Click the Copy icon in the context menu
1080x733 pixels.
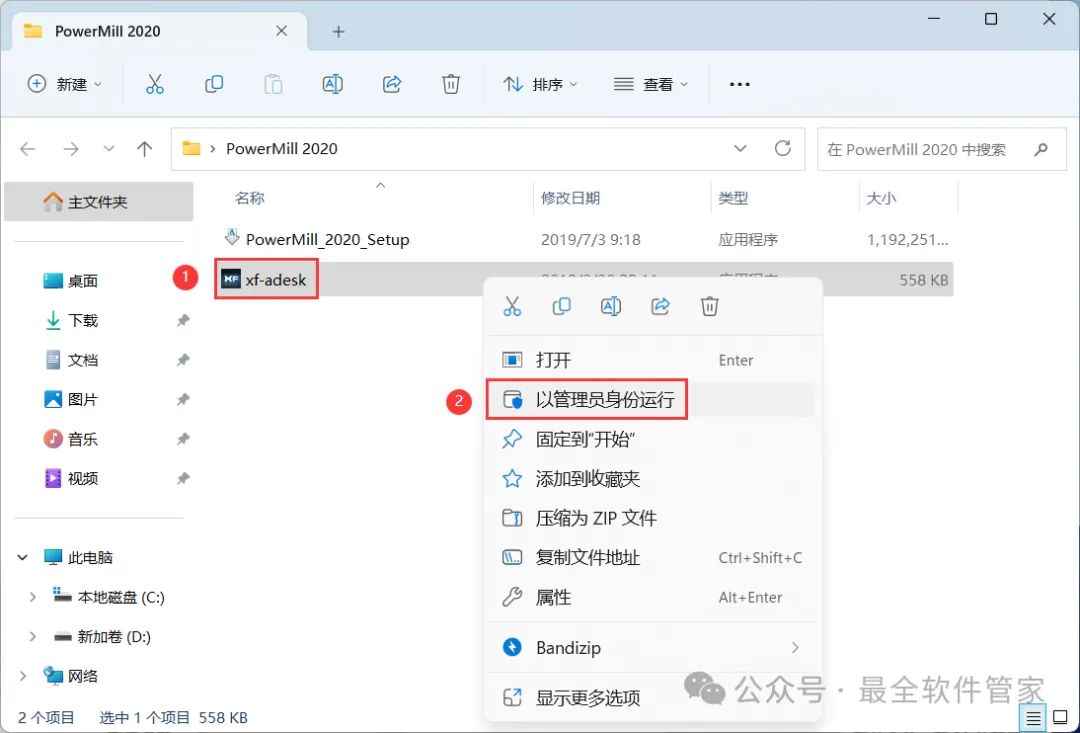click(x=561, y=306)
